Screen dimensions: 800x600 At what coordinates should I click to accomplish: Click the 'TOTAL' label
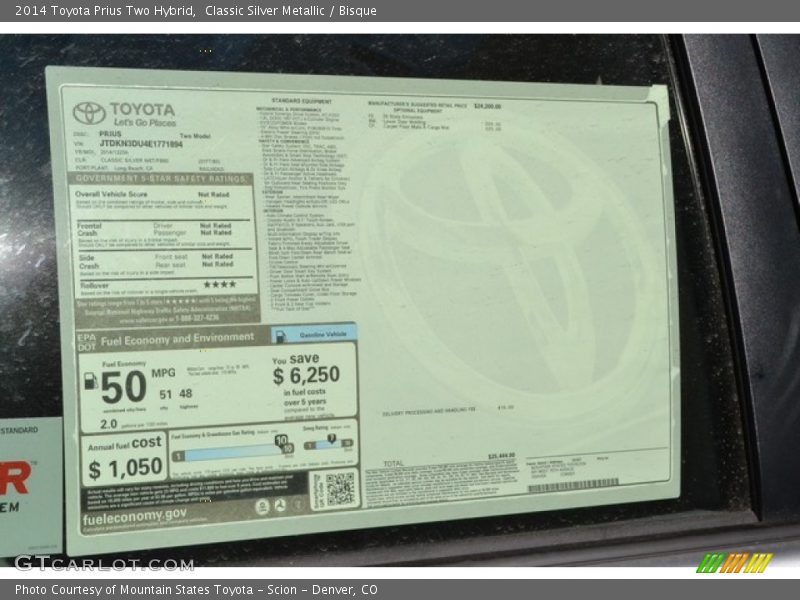(393, 463)
